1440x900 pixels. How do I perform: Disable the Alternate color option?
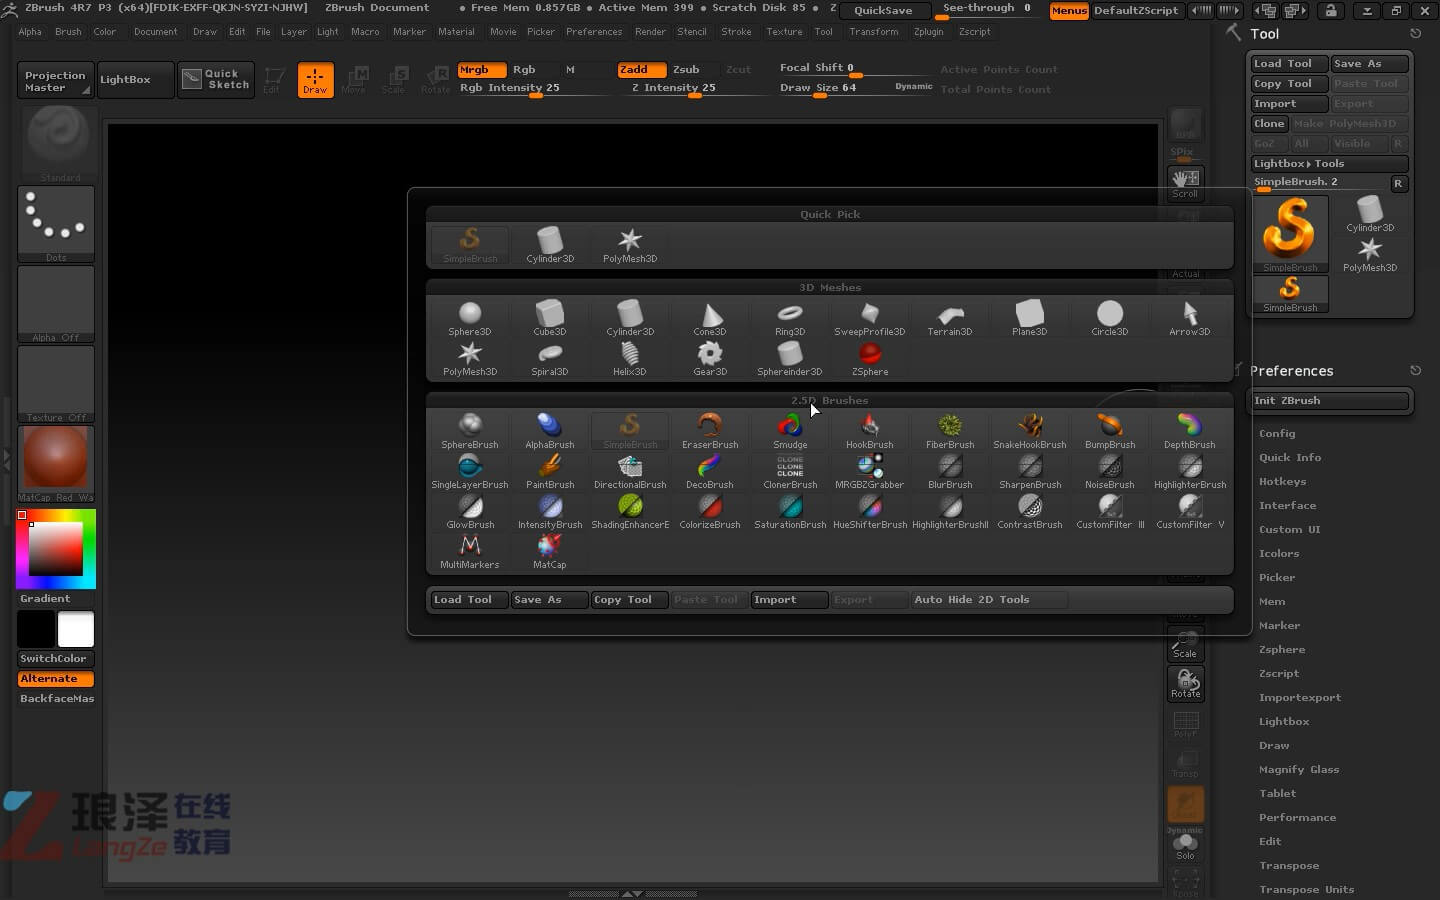click(x=56, y=679)
